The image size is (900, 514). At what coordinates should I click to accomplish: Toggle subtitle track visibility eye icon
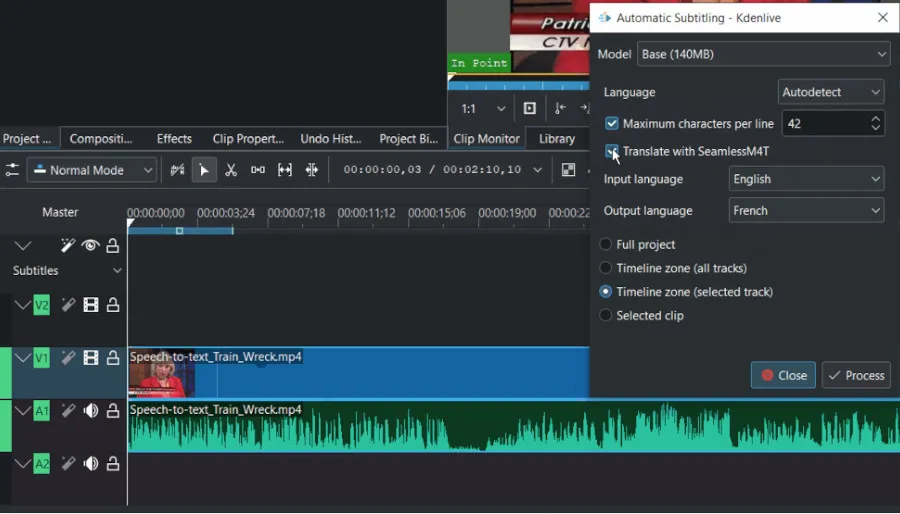91,246
